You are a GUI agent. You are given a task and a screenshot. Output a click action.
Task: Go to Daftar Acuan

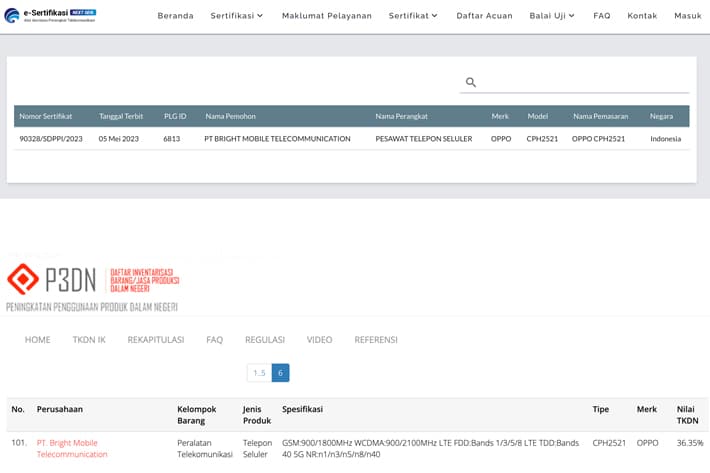point(485,16)
